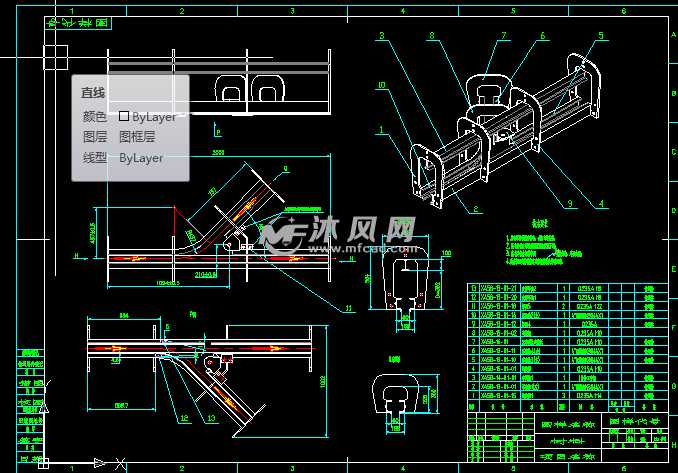Screen dimensions: 678x473
Task: Click the 图样名称 title block cell
Action: tap(568, 425)
